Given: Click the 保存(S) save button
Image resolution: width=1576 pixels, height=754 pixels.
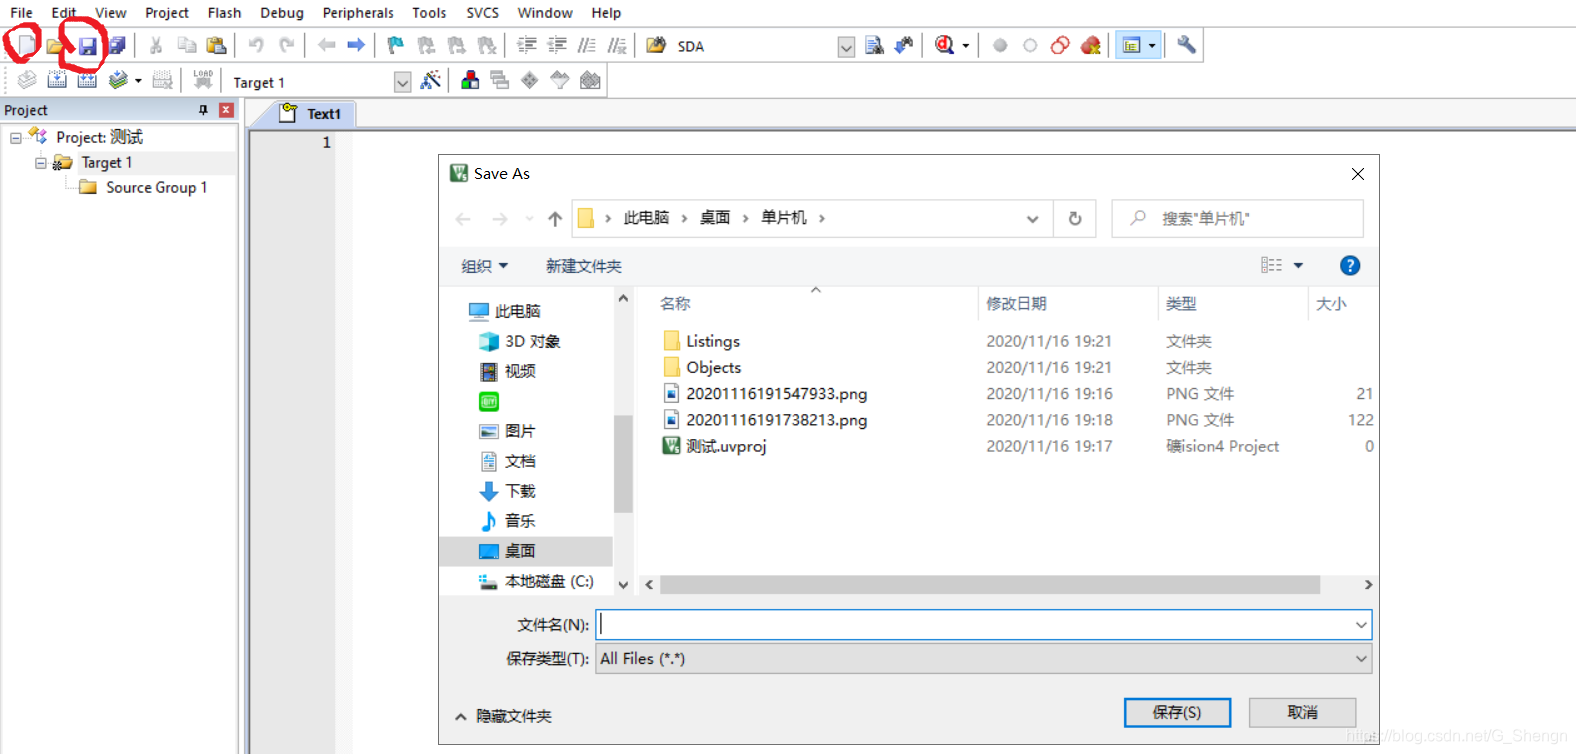Looking at the screenshot, I should pos(1177,712).
